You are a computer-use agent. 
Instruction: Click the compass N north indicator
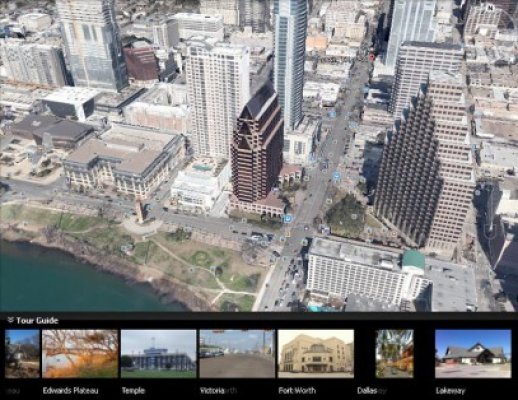point(490,8)
